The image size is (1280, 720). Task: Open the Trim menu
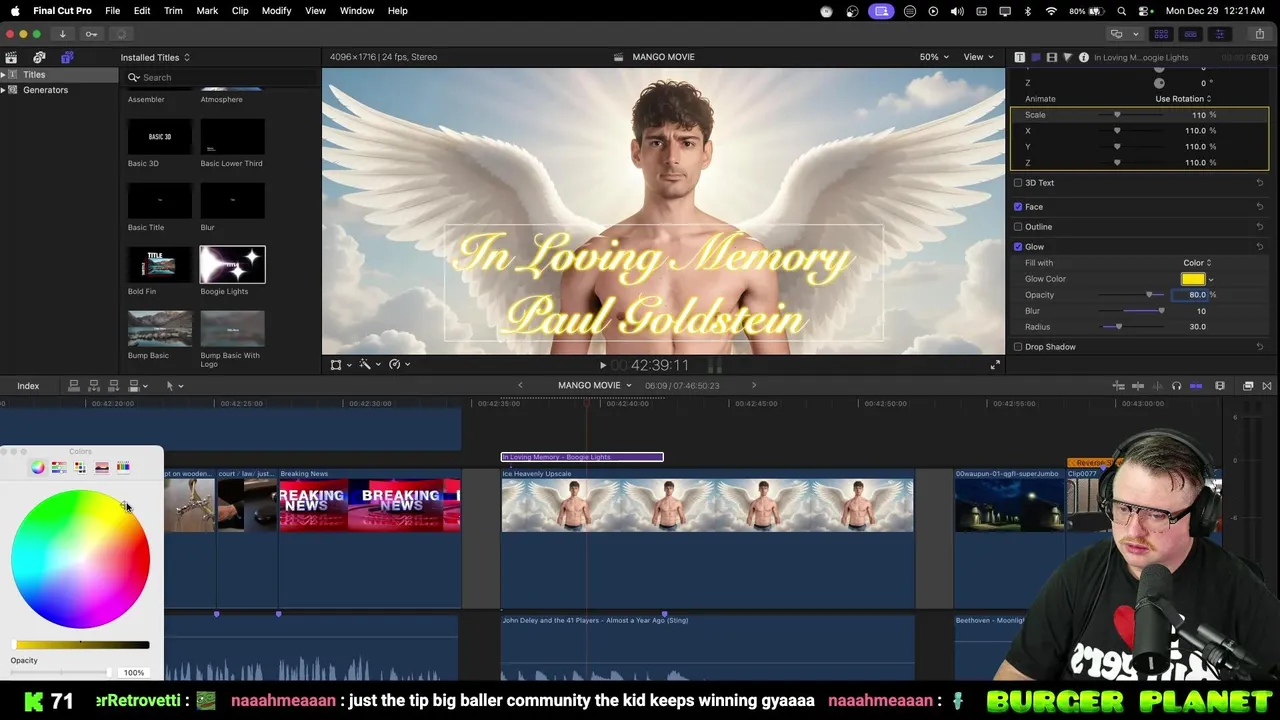pyautogui.click(x=173, y=11)
